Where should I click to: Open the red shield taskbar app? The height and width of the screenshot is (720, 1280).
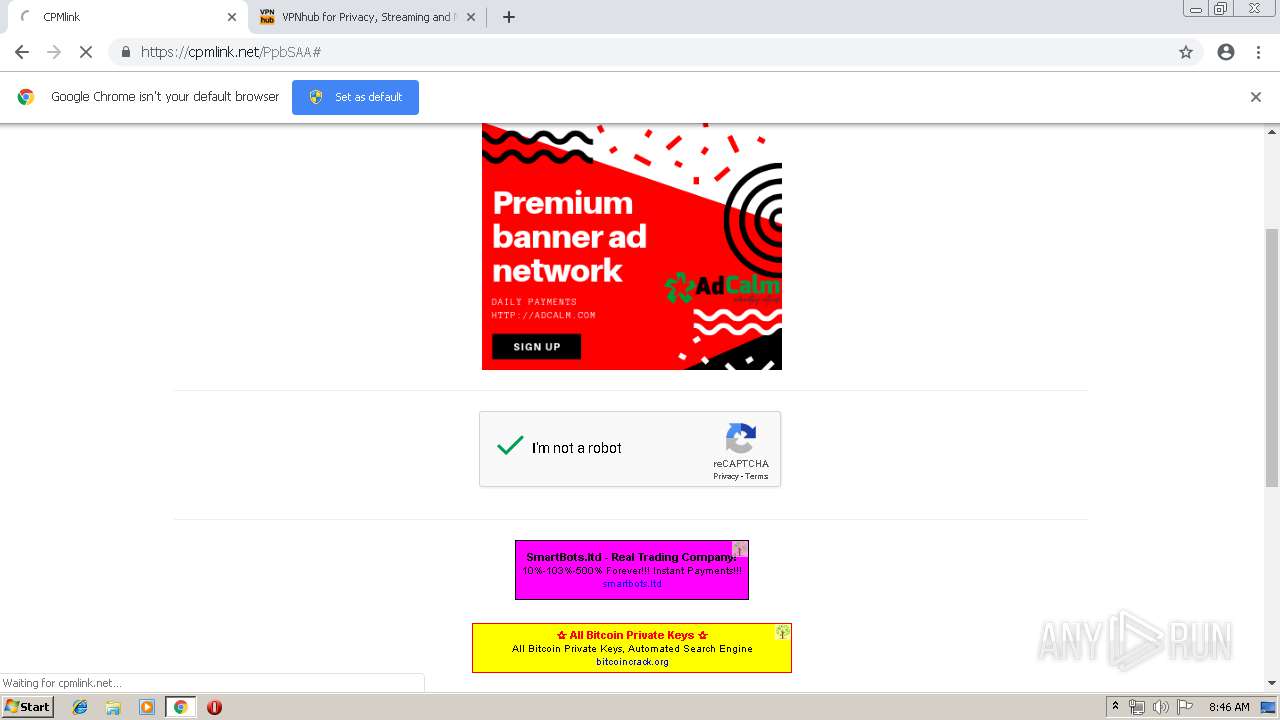point(214,707)
